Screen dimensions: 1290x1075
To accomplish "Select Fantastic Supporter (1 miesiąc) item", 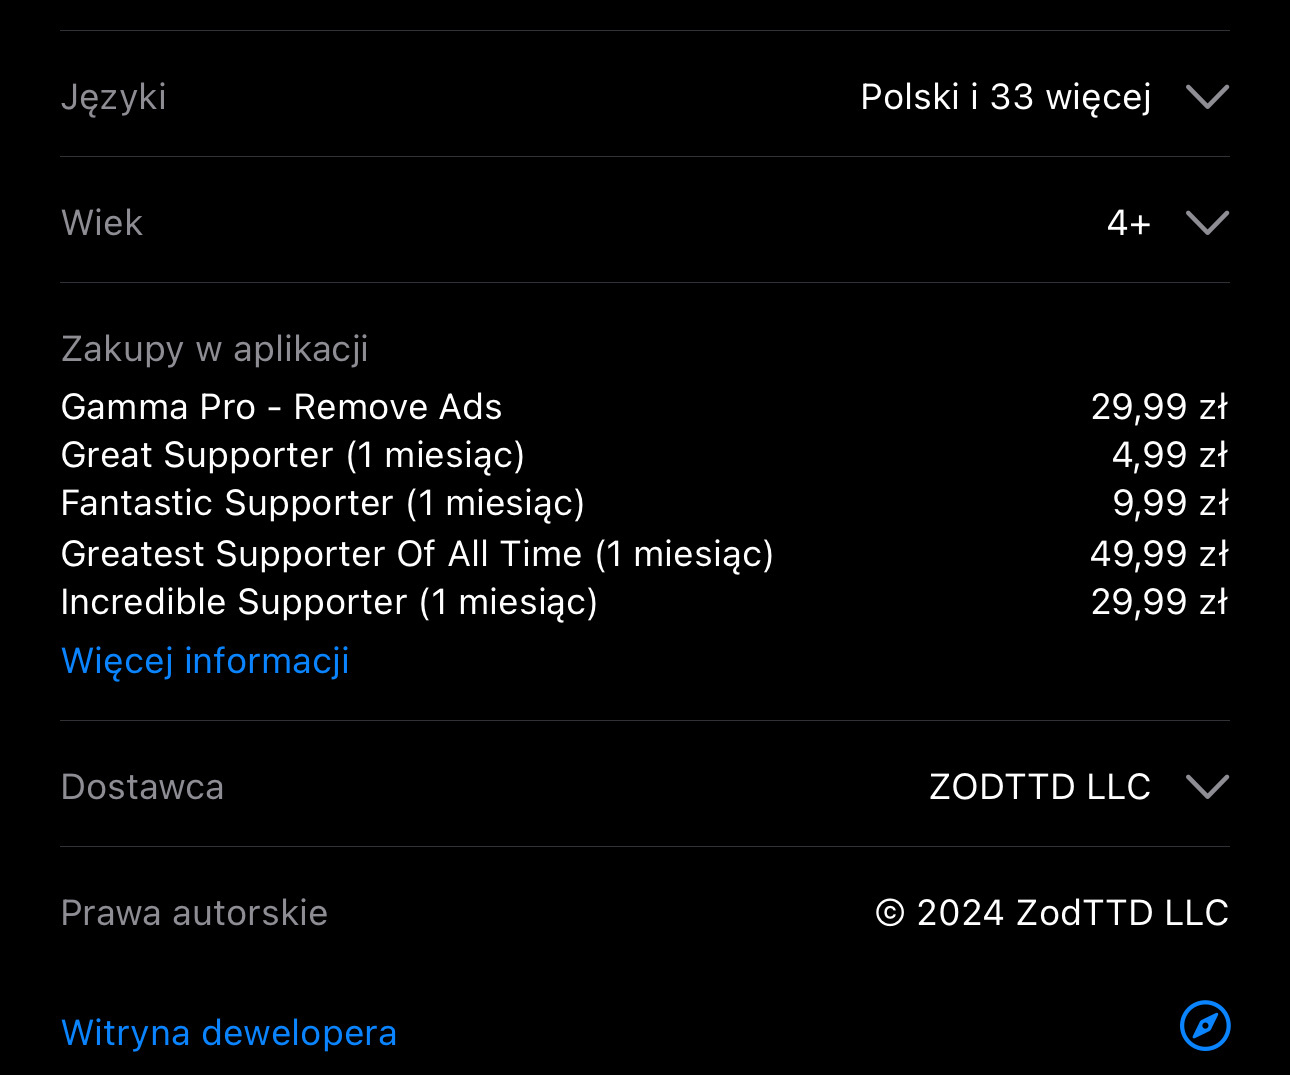I will click(322, 503).
